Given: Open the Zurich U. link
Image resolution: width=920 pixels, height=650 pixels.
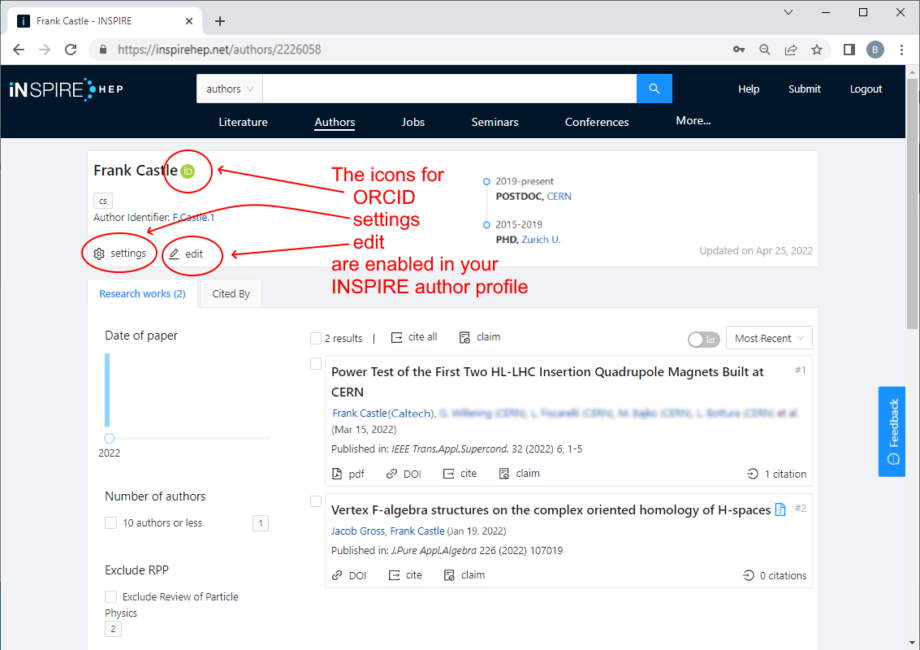Looking at the screenshot, I should click(541, 239).
